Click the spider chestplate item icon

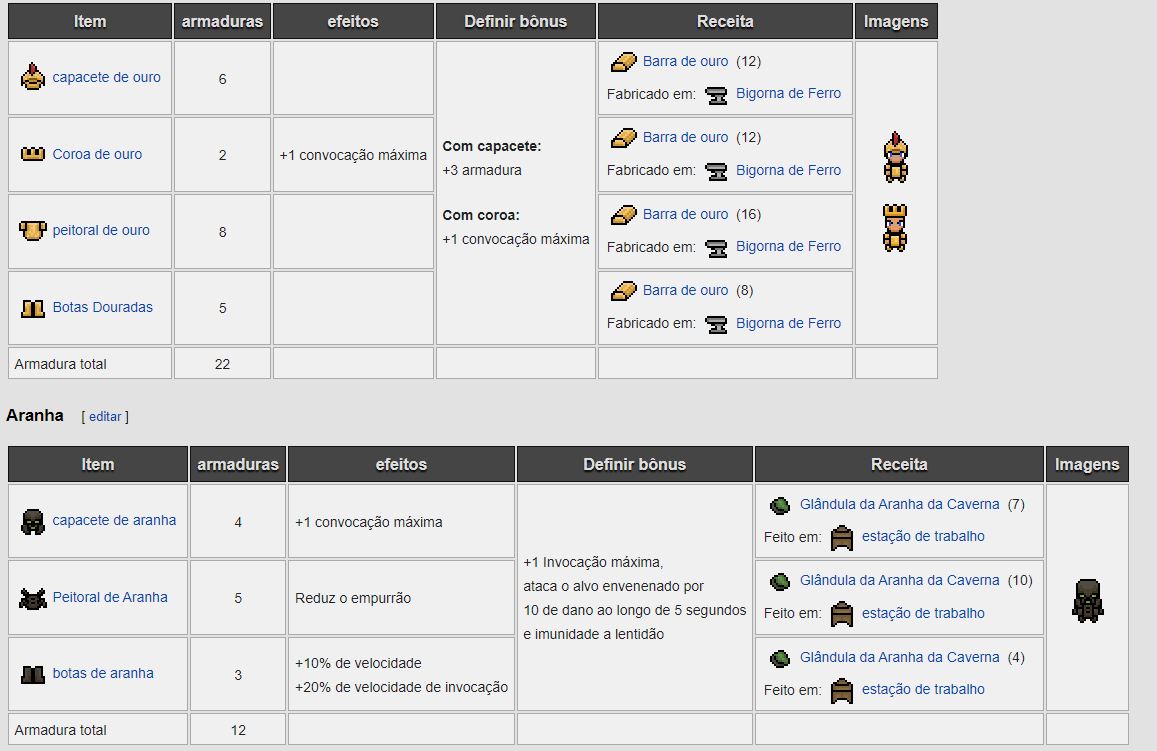pyautogui.click(x=33, y=598)
